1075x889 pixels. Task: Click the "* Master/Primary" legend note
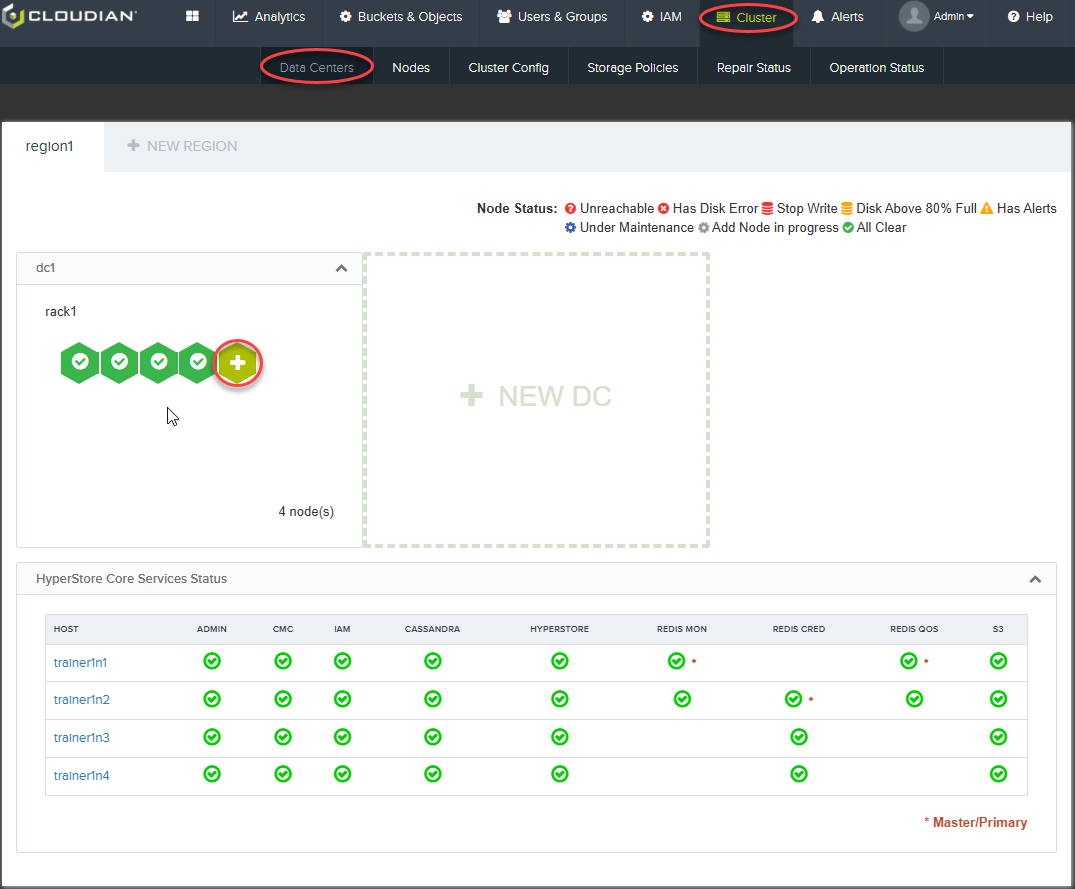pos(975,822)
